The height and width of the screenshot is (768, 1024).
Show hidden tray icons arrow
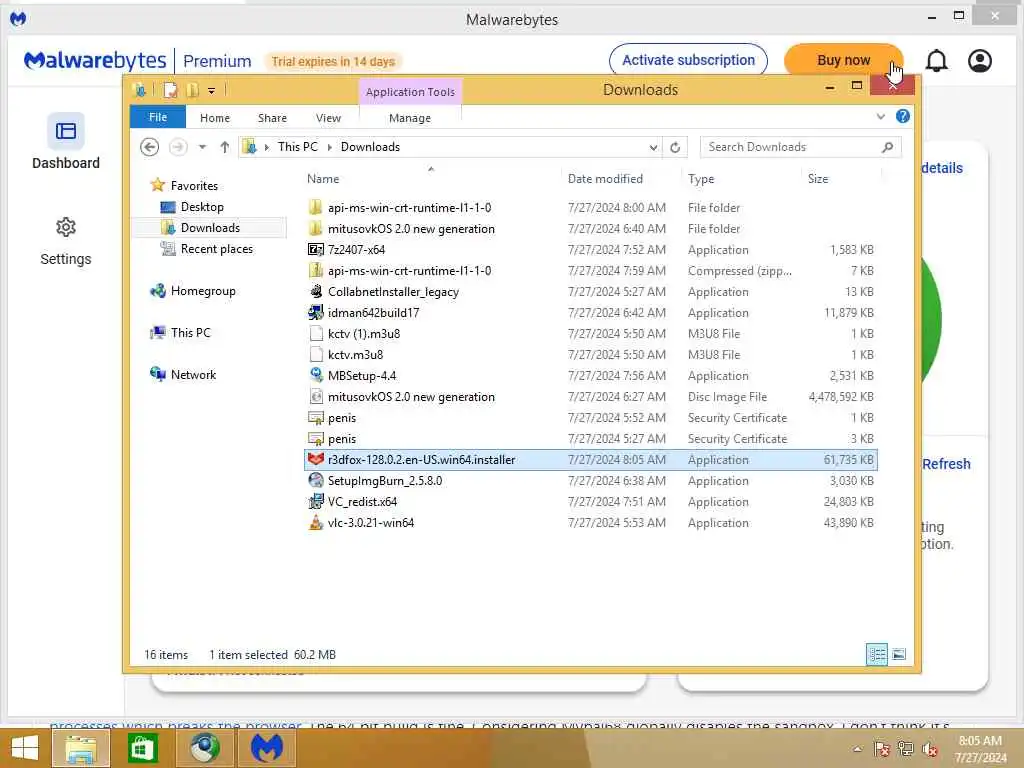tap(857, 749)
